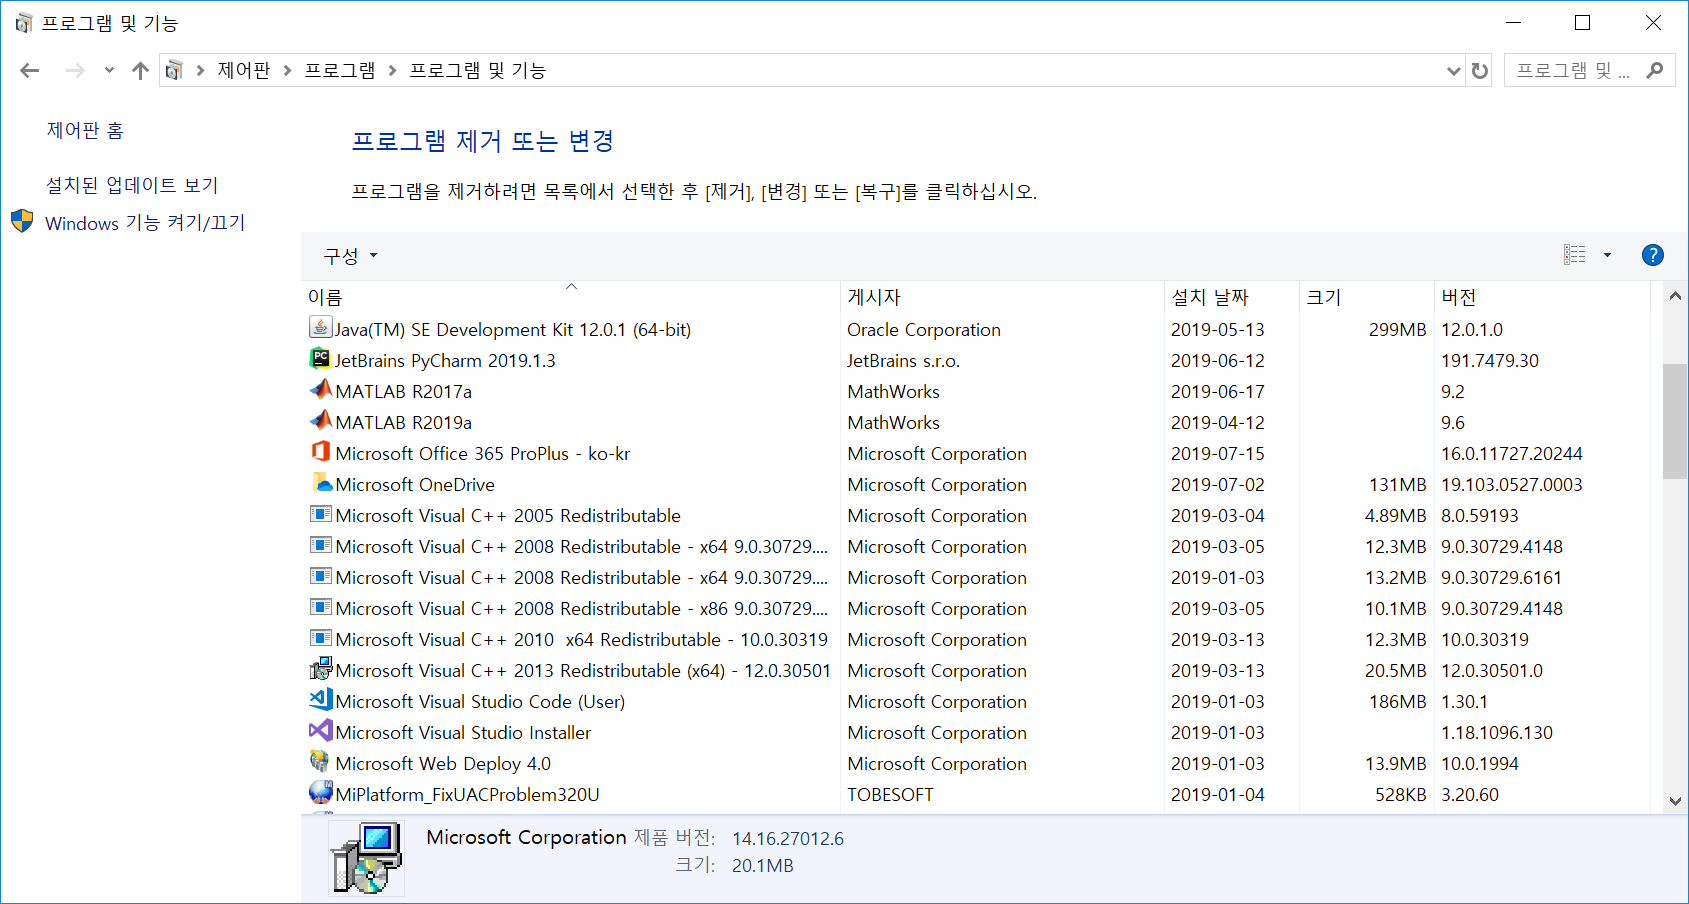
Task: Sort by the 게시자 column header
Action: [x=1003, y=297]
